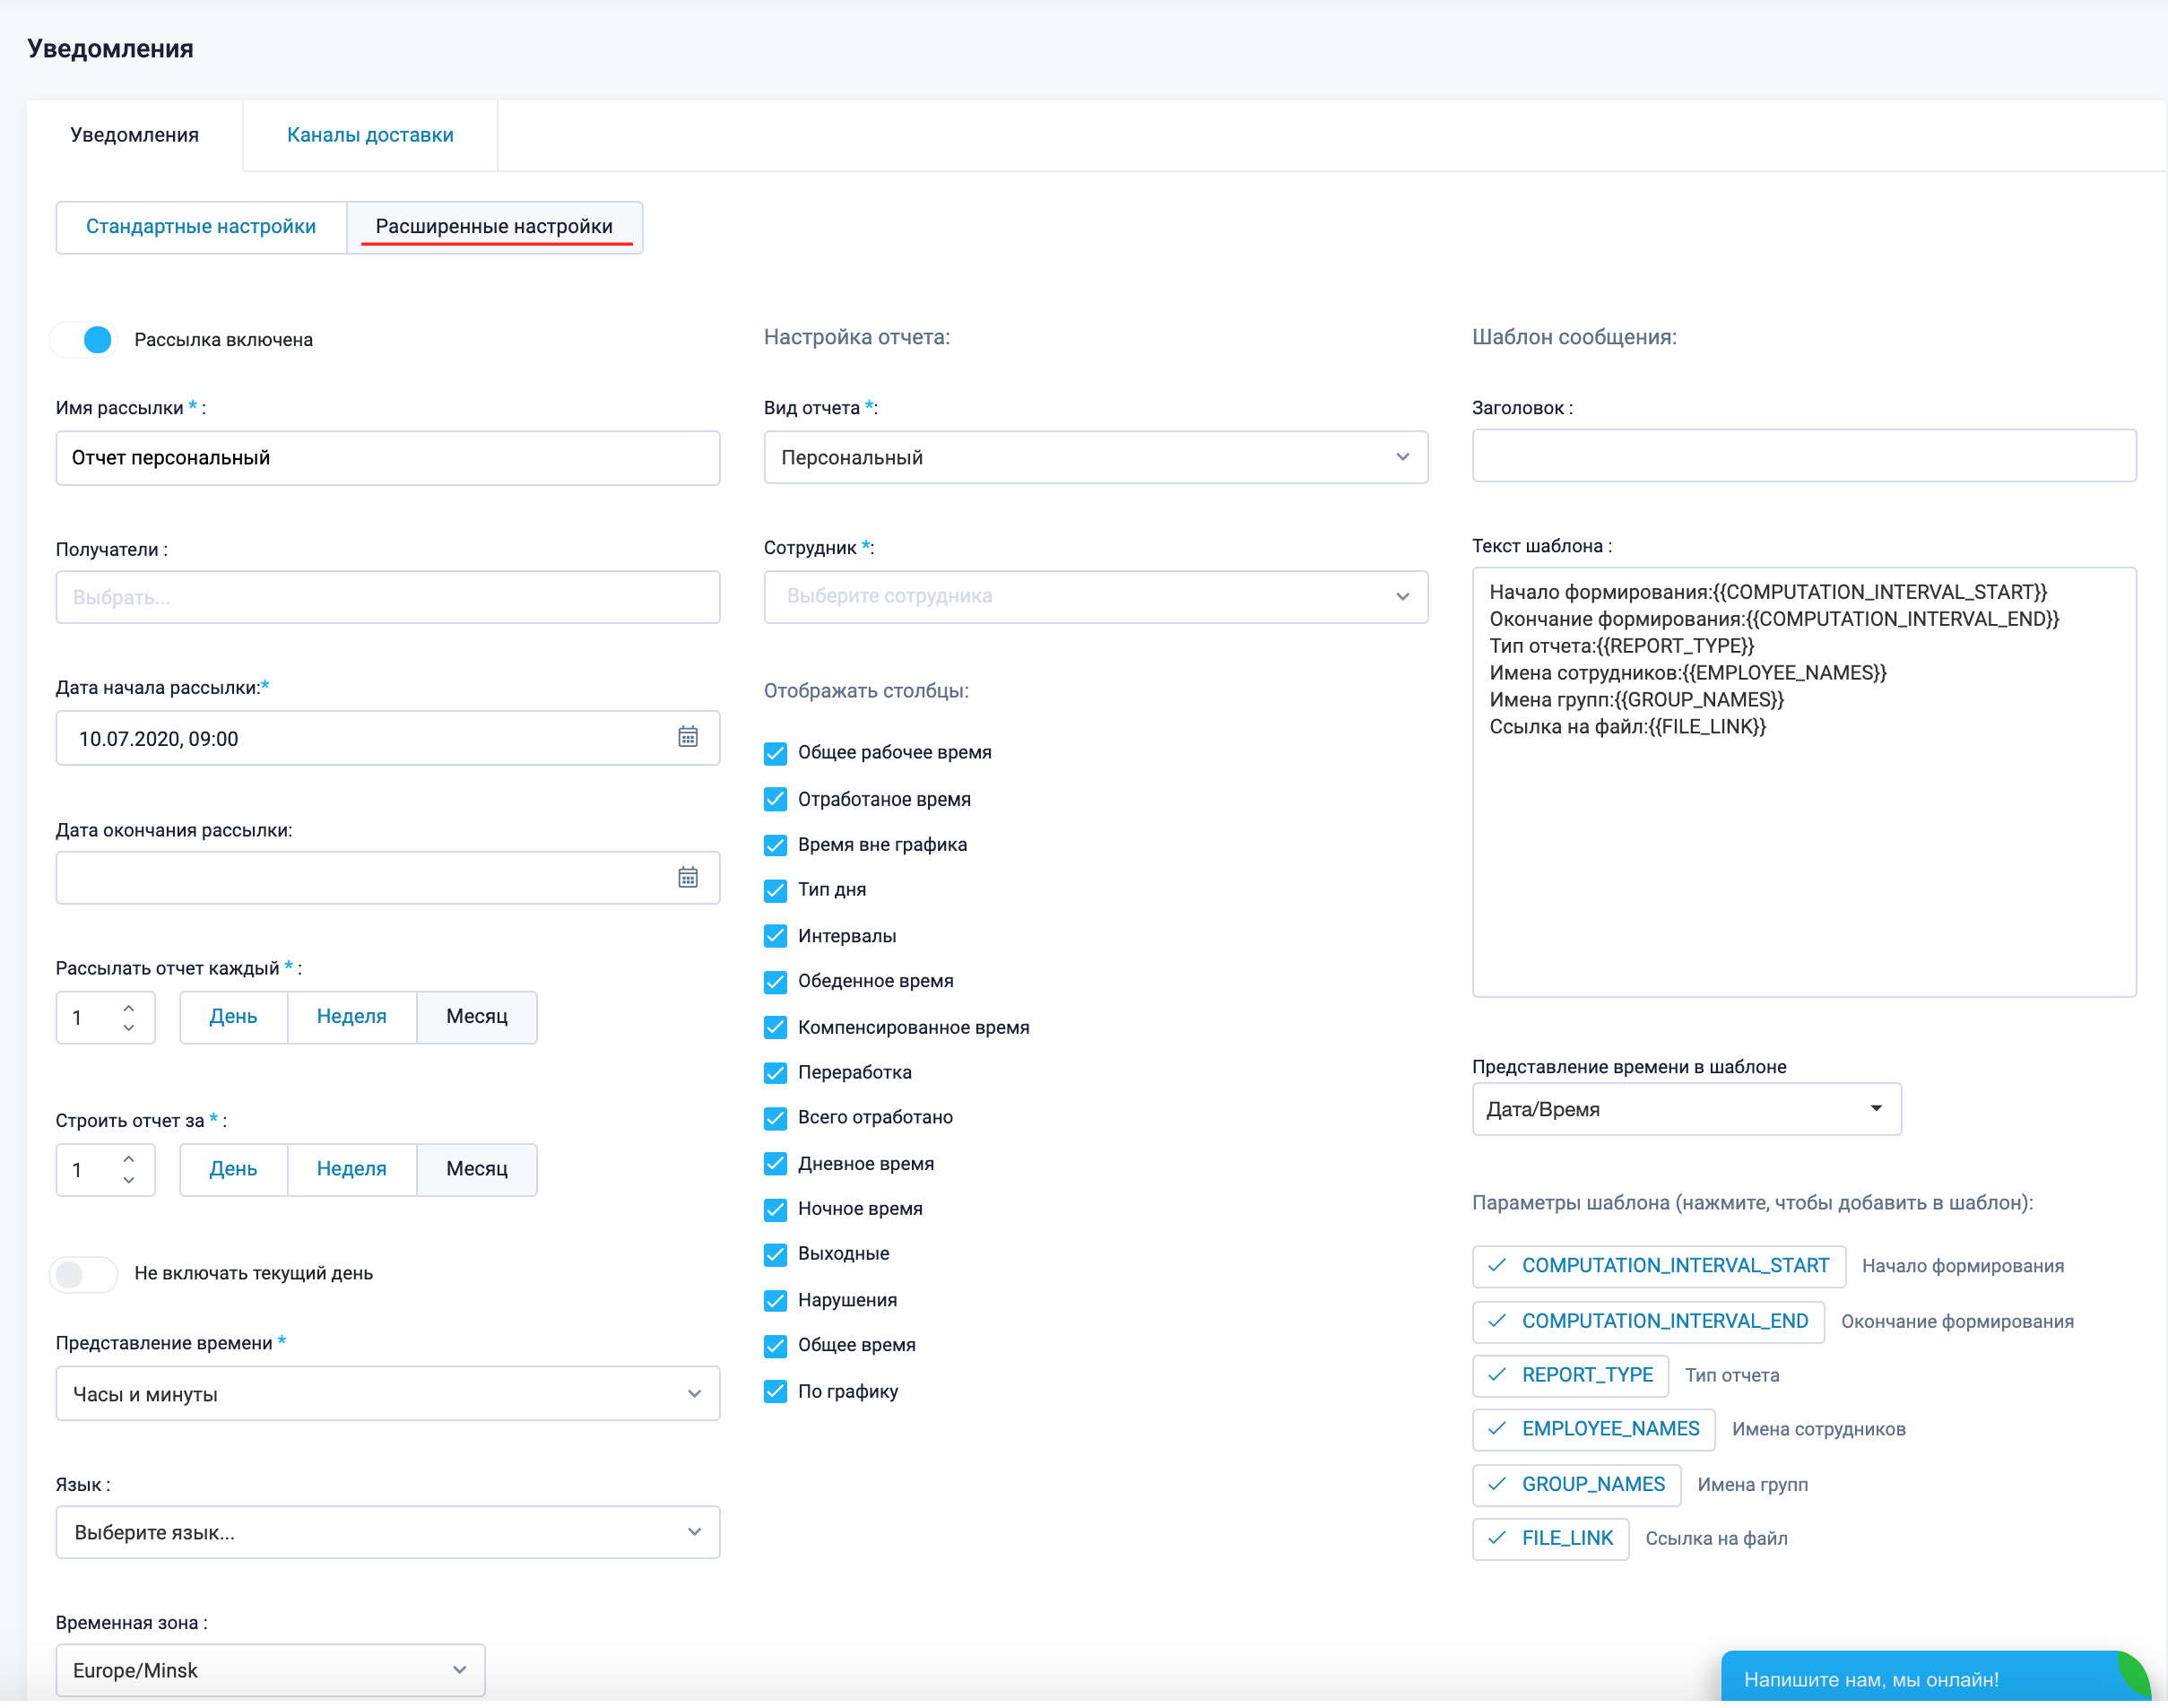This screenshot has width=2168, height=1708.
Task: Choose 'День' for report period
Action: click(x=233, y=1169)
